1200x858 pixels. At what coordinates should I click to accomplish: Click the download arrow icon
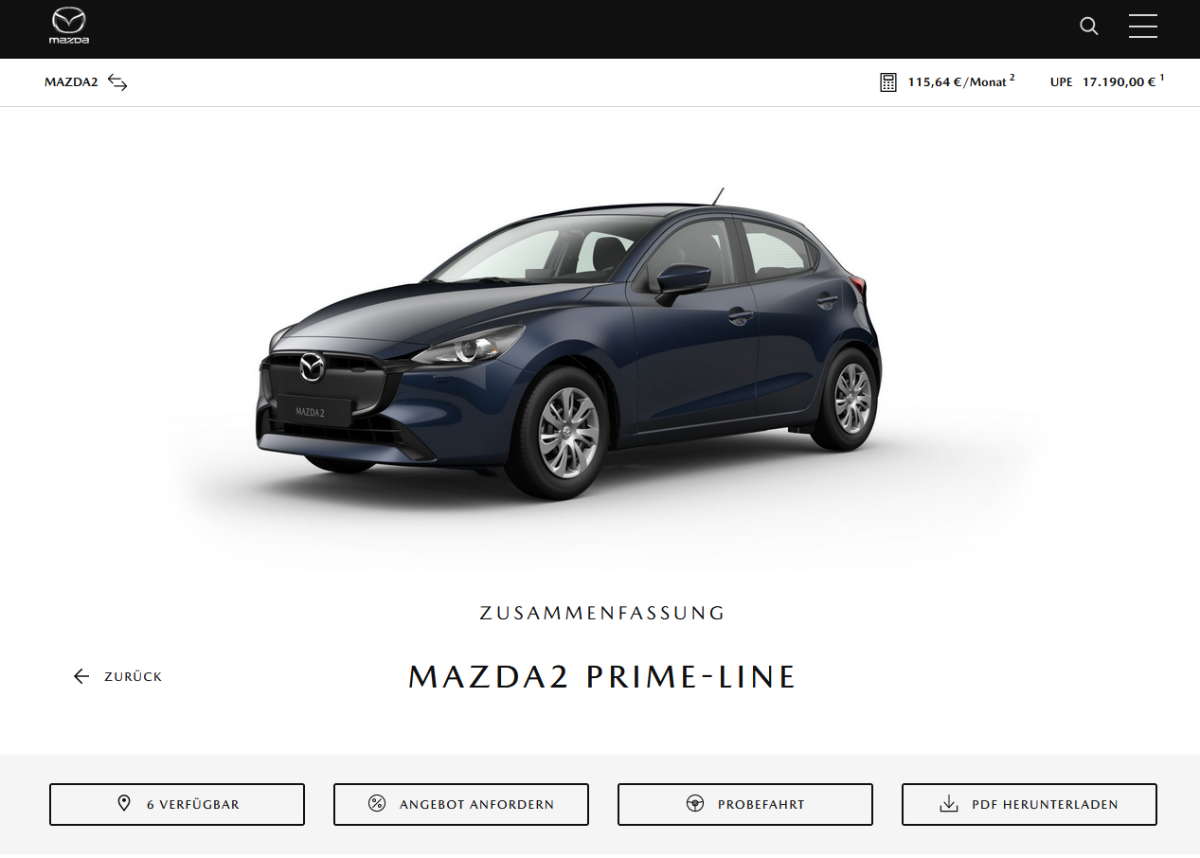[949, 803]
